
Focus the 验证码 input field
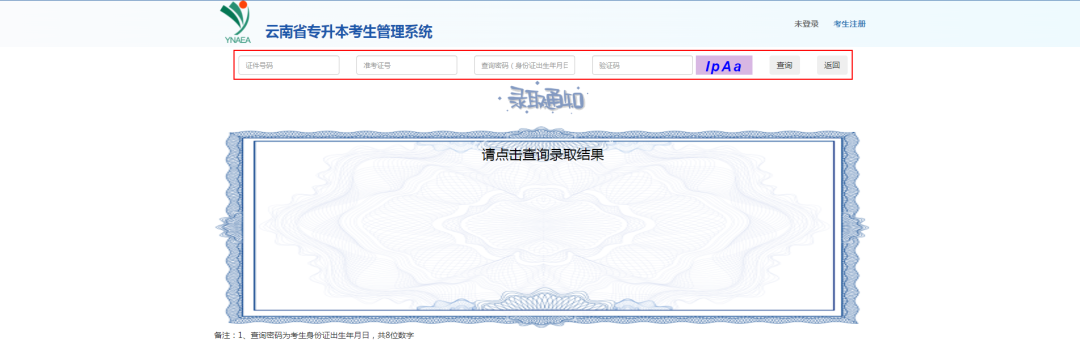[x=642, y=65]
